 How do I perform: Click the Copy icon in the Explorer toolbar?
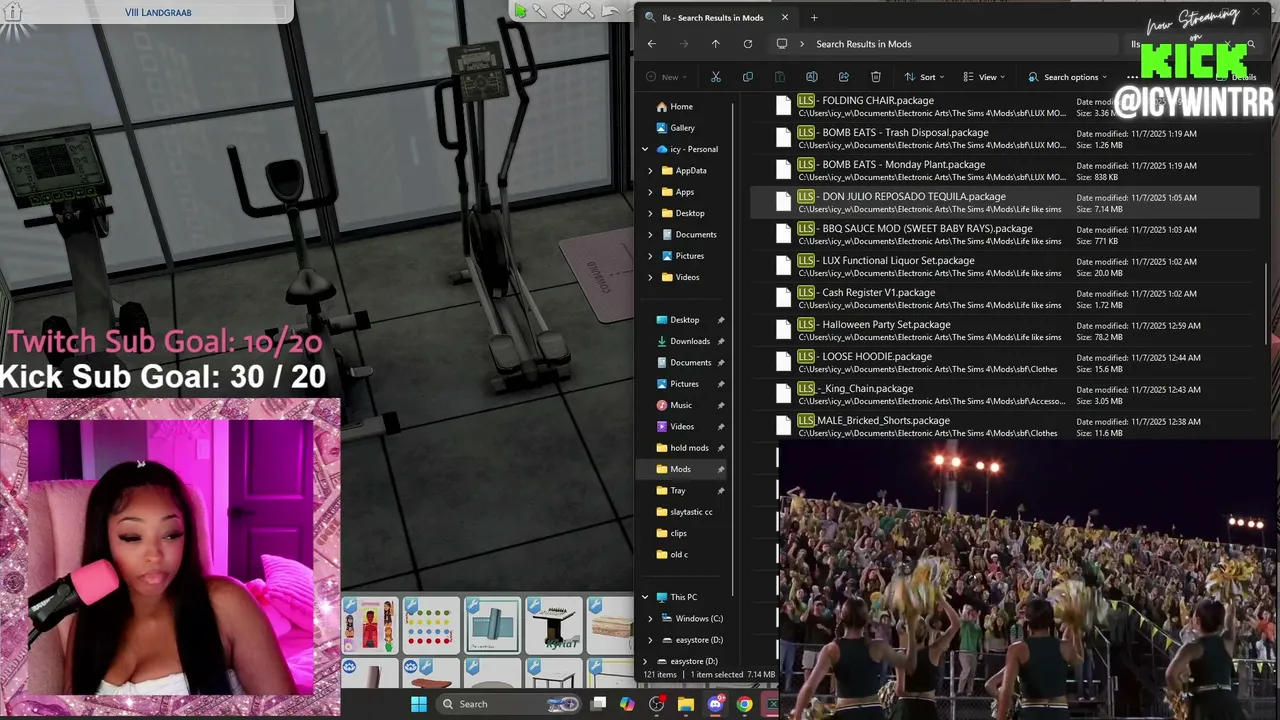click(x=747, y=77)
